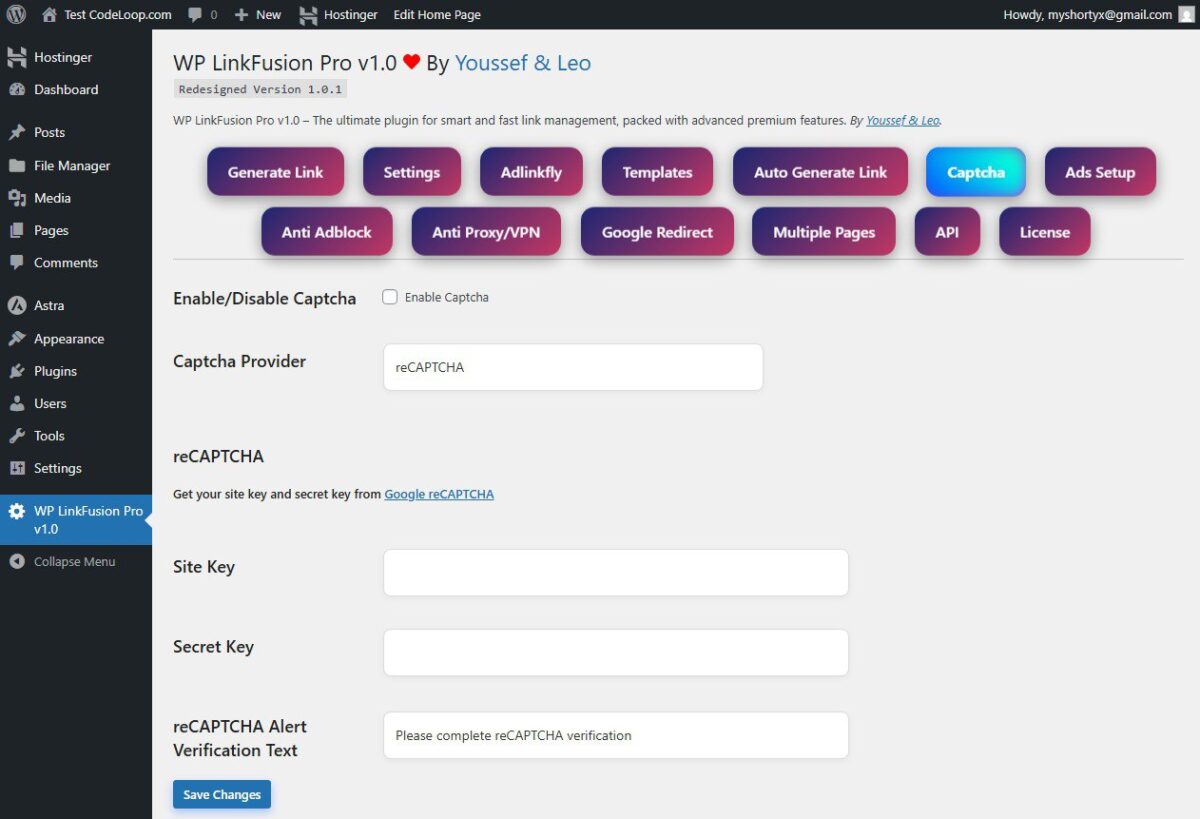Viewport: 1200px width, 819px height.
Task: Open the Adlinkfly tab
Action: (531, 172)
